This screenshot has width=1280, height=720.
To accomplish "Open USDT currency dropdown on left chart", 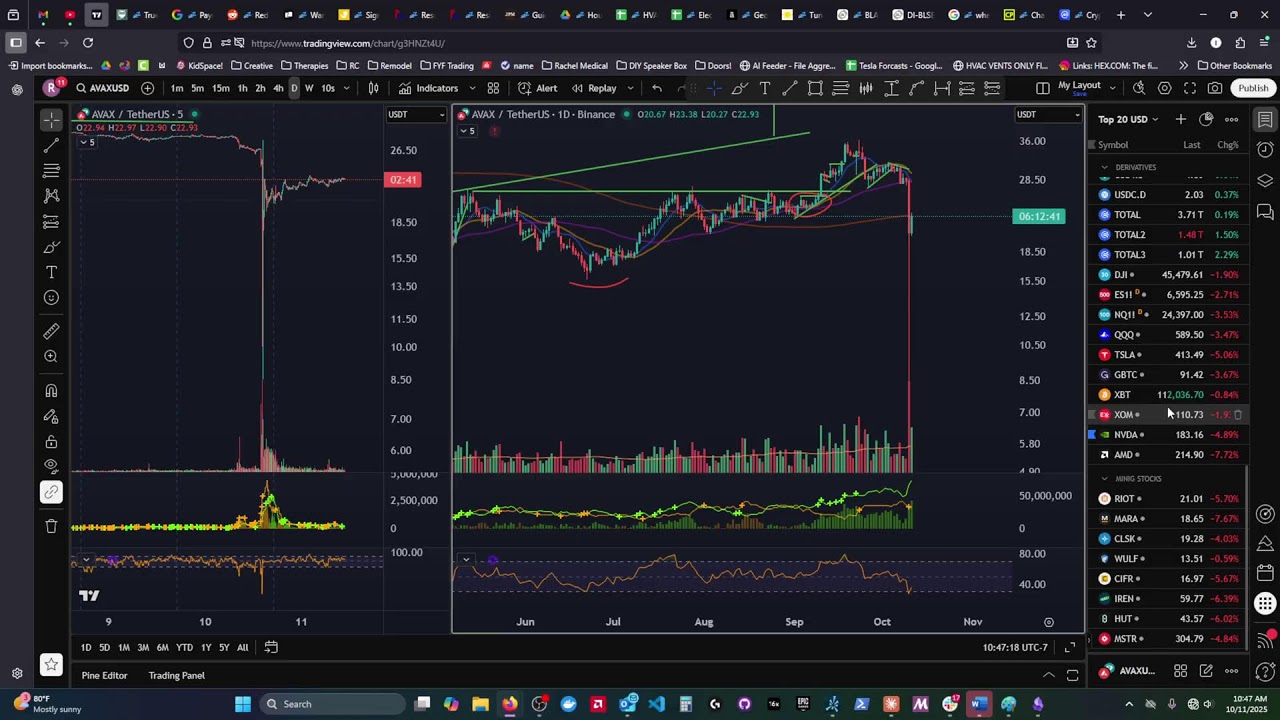I will pyautogui.click(x=416, y=115).
